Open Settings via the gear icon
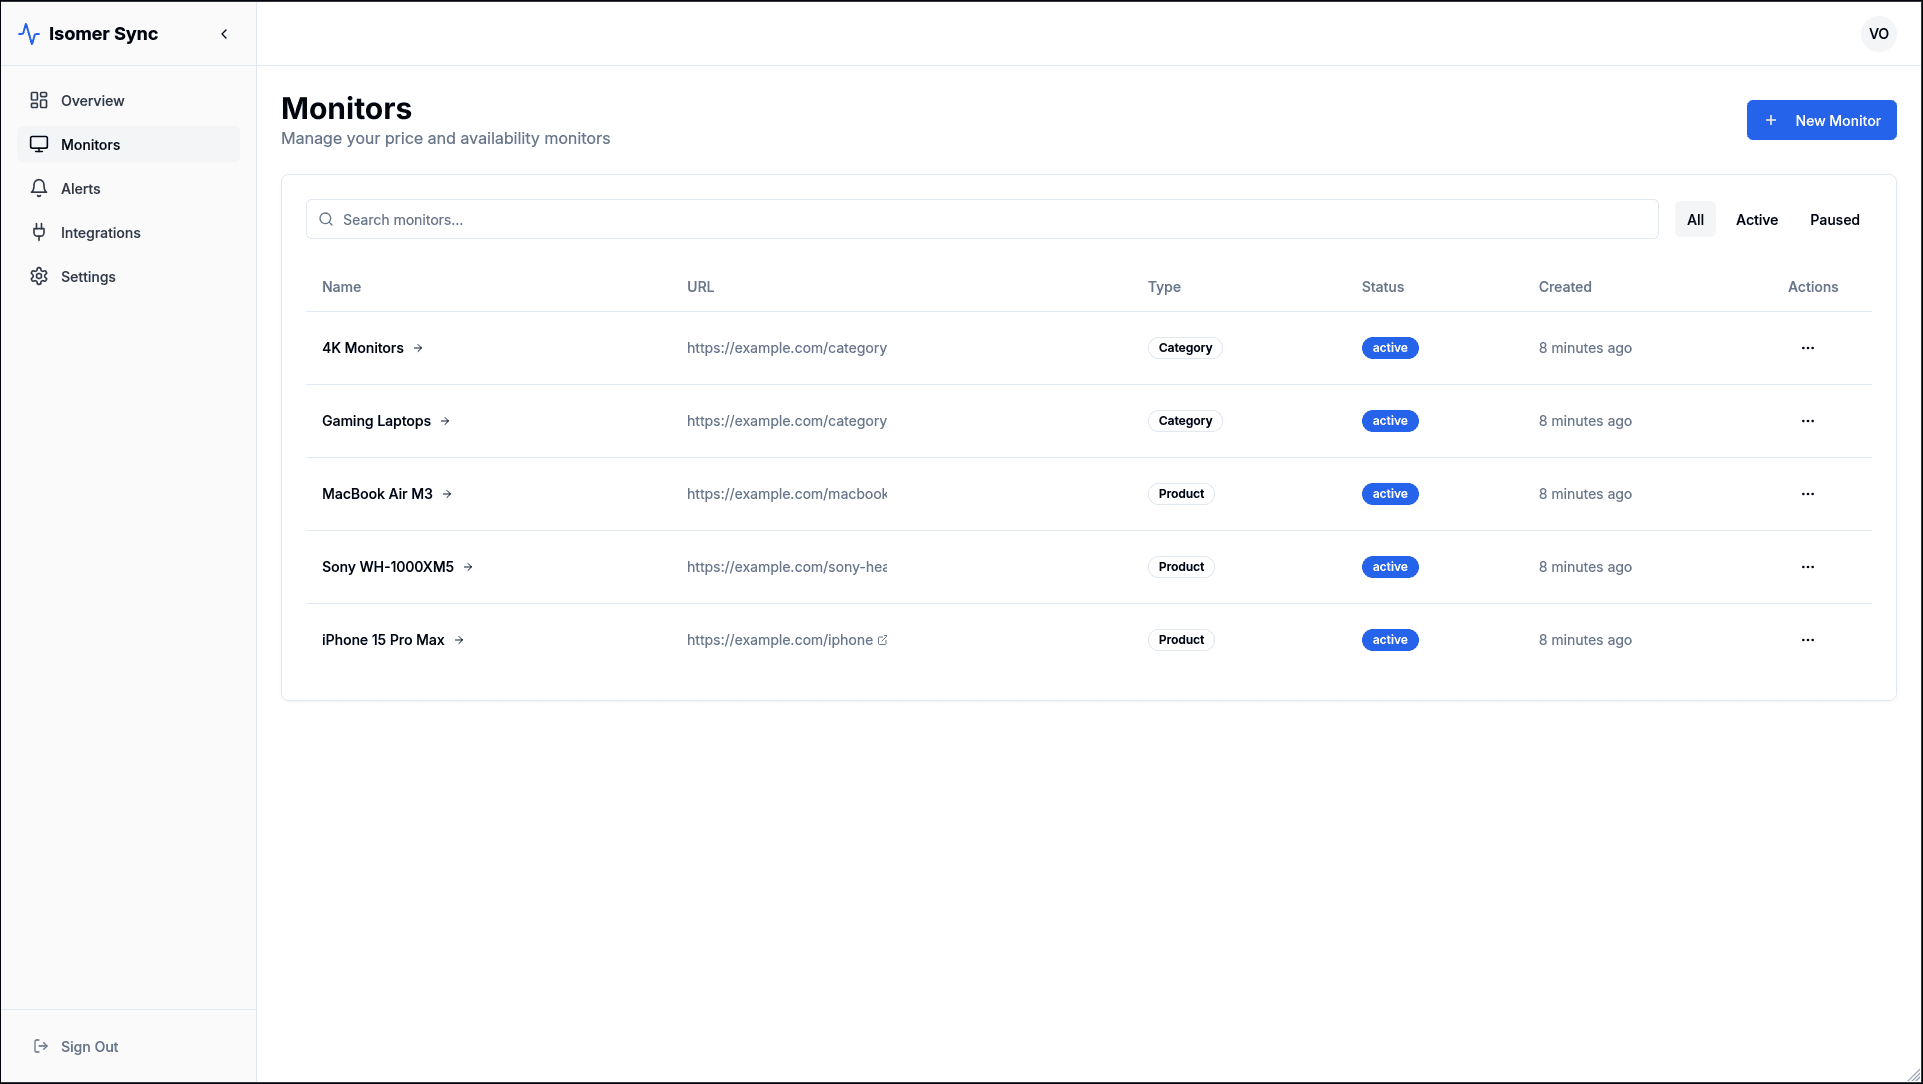The height and width of the screenshot is (1084, 1923). (39, 276)
